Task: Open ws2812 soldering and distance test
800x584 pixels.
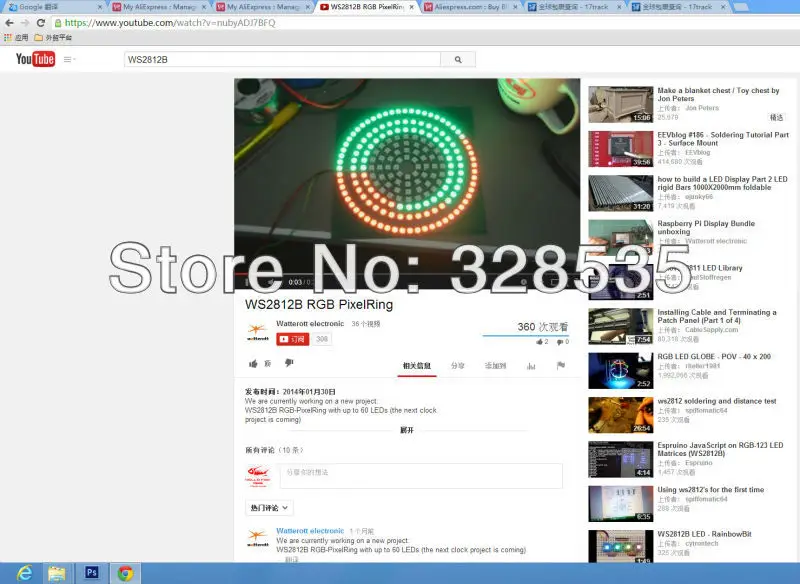Action: (x=717, y=401)
